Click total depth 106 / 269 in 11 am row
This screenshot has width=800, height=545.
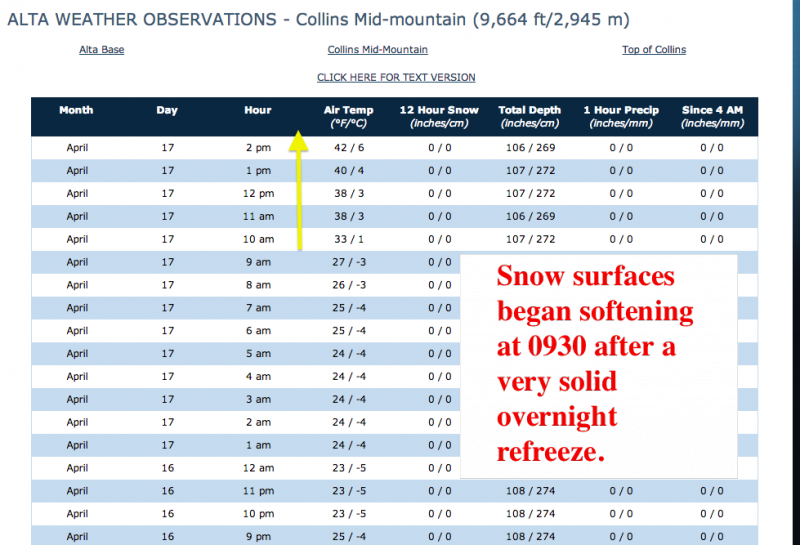531,216
